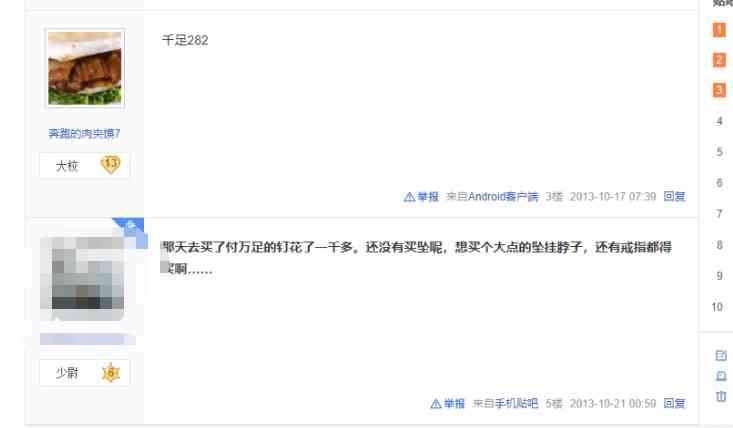Image resolution: width=733 pixels, height=428 pixels.
Task: Select orange rank item 1 in sidebar list
Action: pos(719,30)
